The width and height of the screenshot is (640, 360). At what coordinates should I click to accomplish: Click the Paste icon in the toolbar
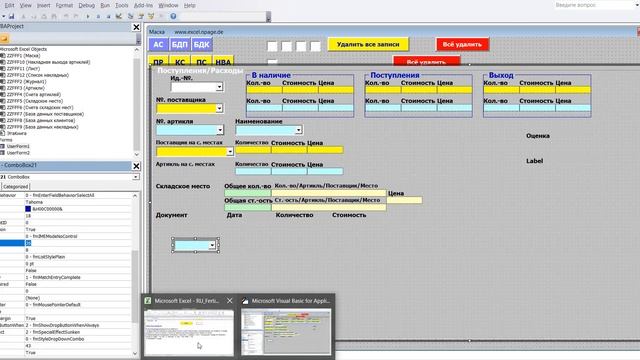44,16
